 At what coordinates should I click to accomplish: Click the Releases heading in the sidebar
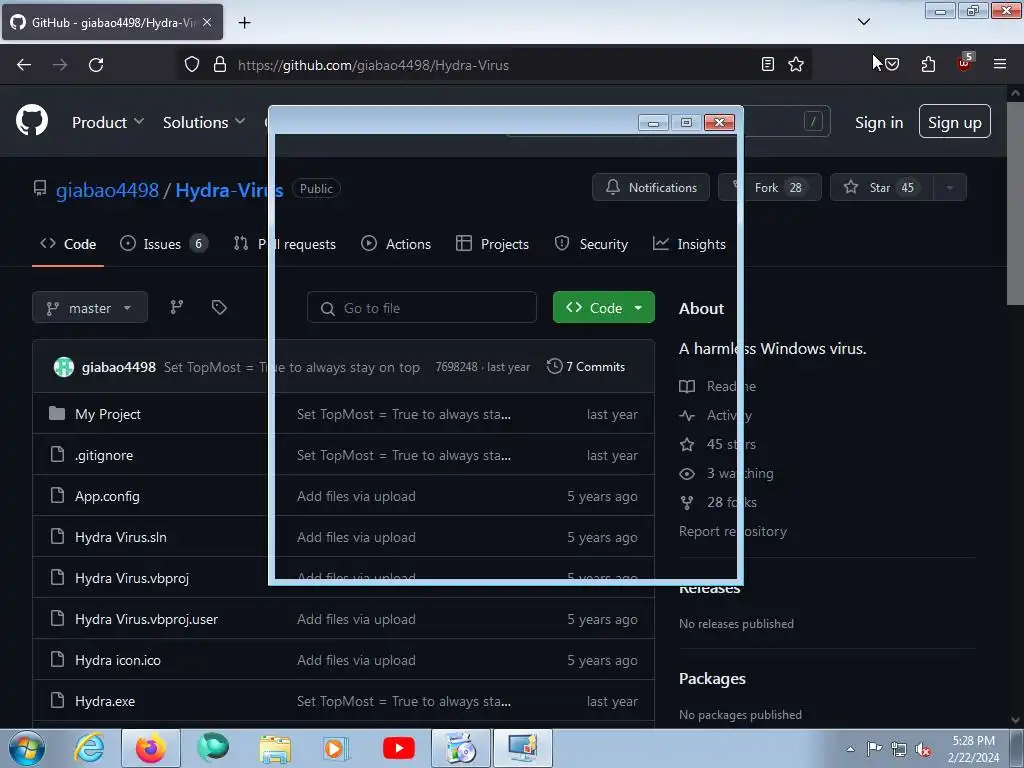point(709,589)
